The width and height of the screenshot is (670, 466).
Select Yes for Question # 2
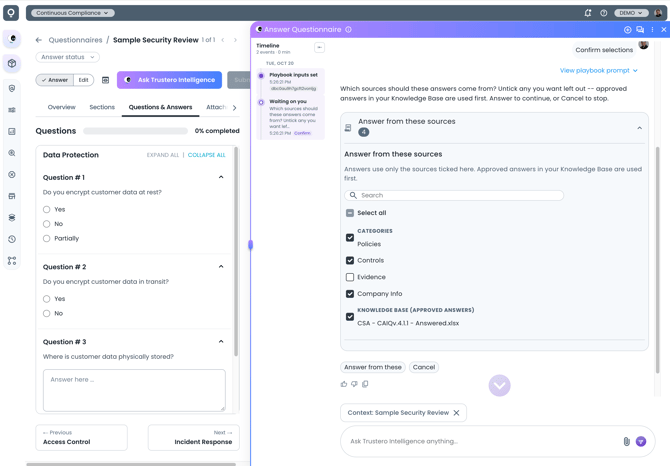(47, 299)
